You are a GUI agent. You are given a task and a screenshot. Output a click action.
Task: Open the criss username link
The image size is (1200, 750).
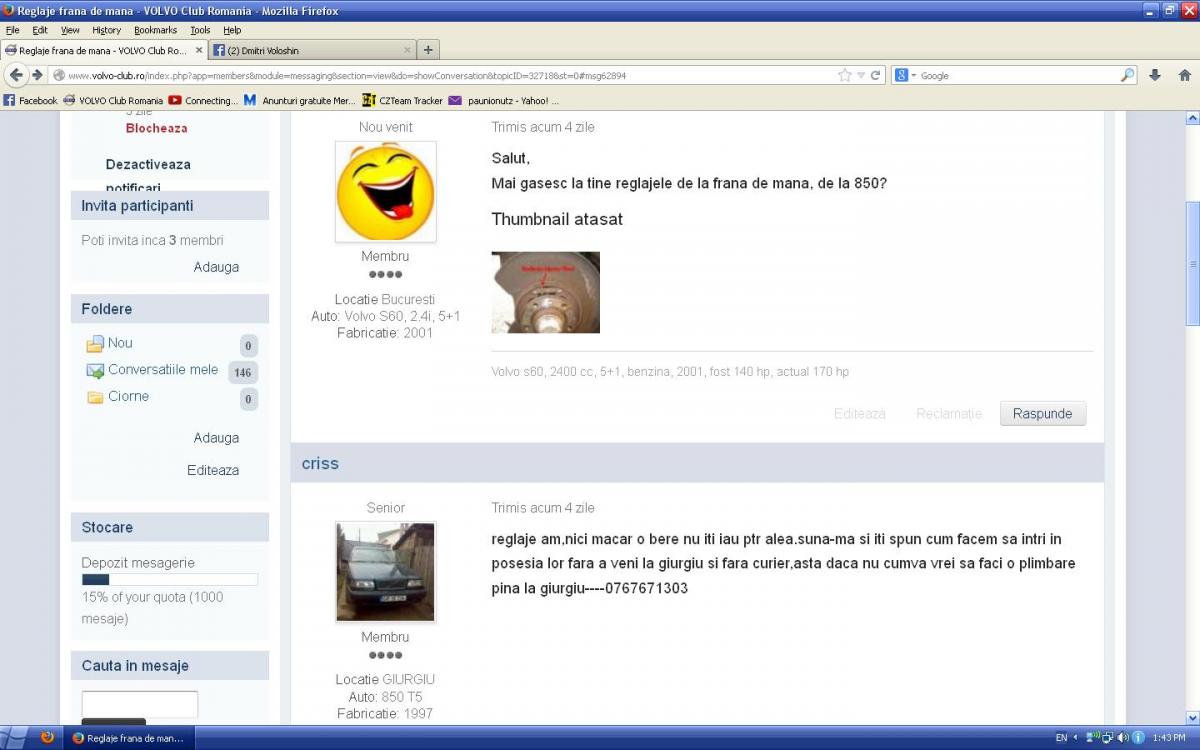pyautogui.click(x=320, y=463)
